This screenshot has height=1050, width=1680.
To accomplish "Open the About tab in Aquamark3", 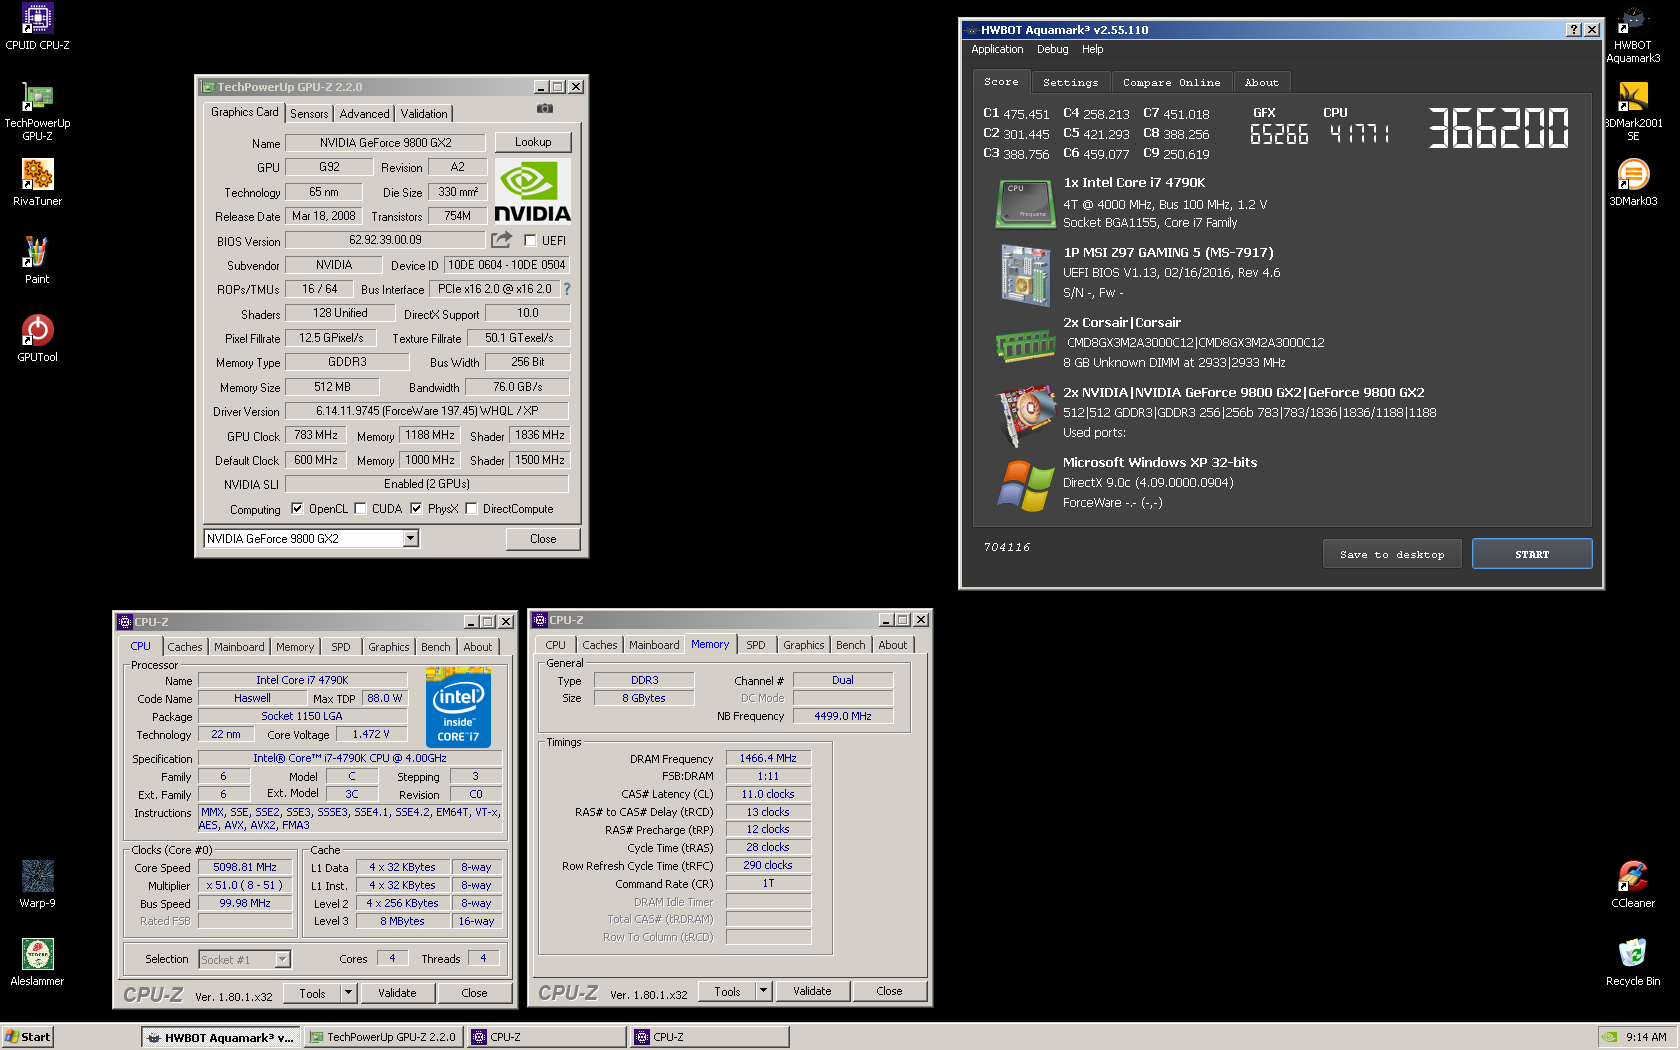I will point(1261,82).
